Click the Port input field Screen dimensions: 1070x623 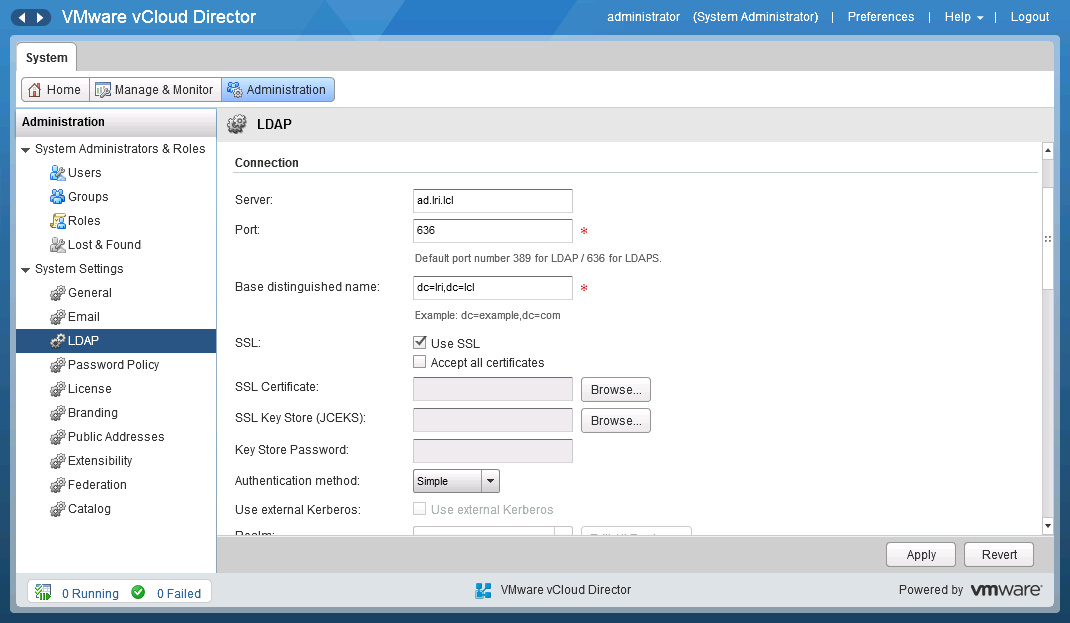click(493, 231)
